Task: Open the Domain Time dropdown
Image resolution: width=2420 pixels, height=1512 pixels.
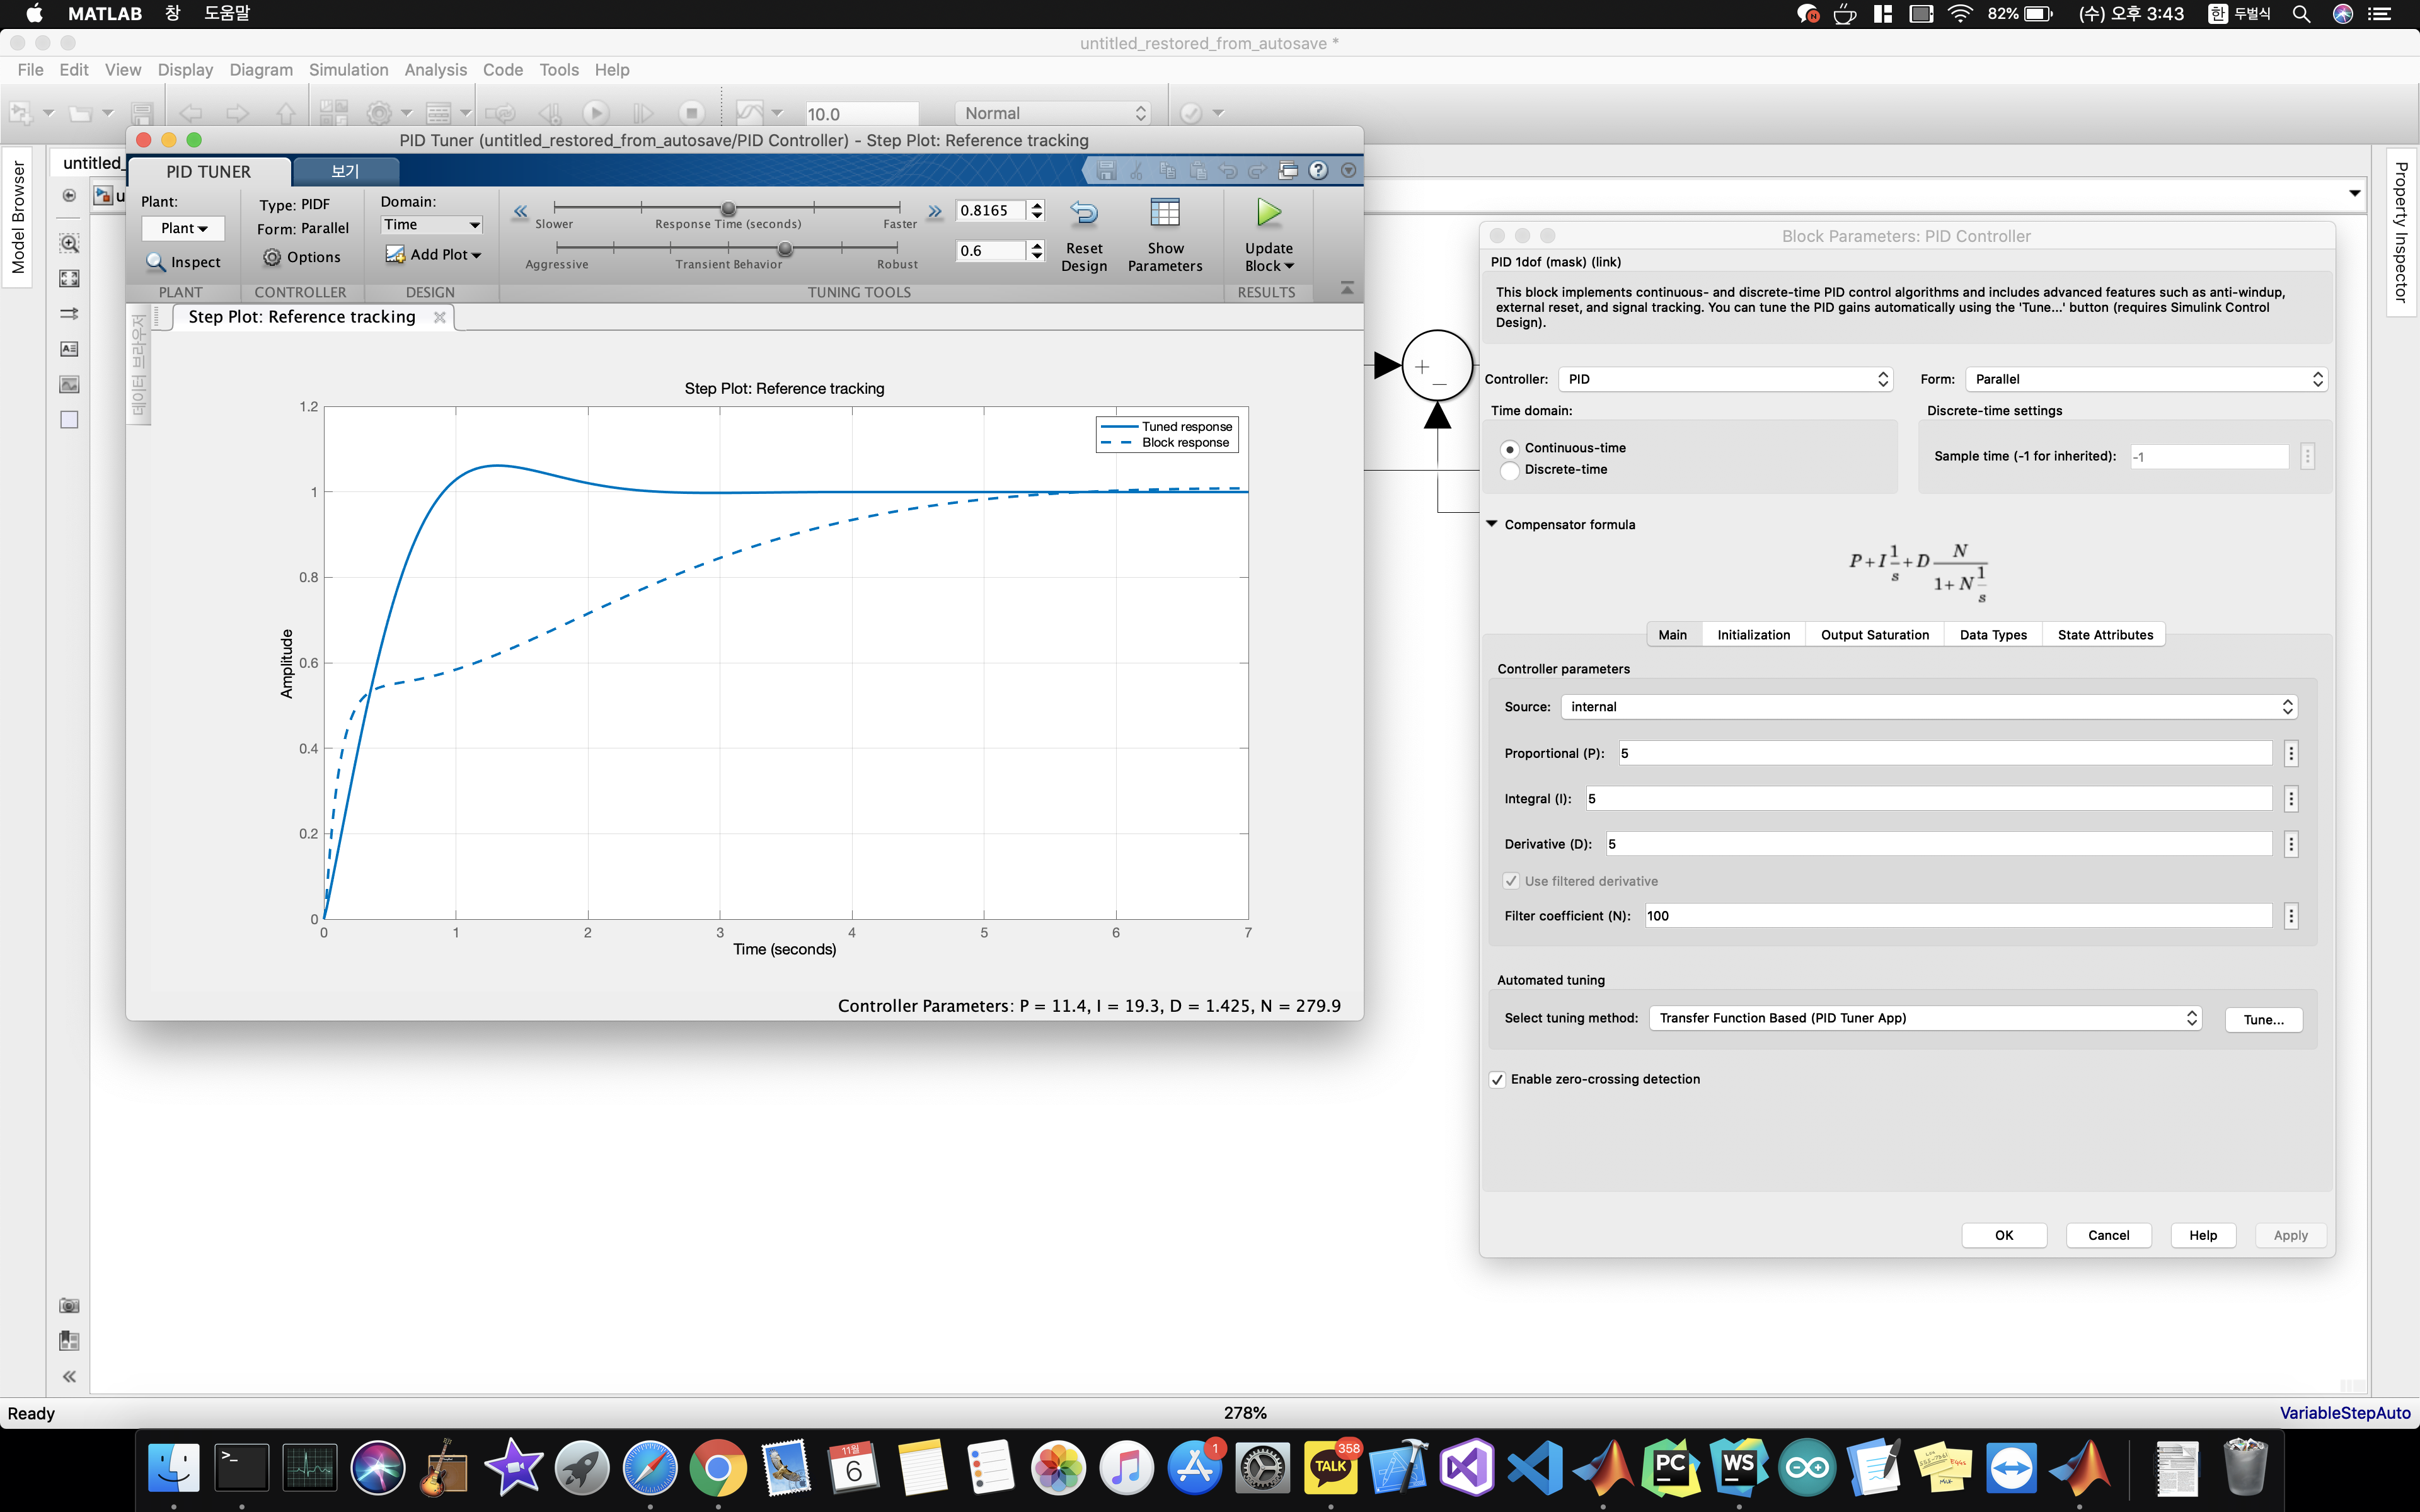Action: [432, 225]
